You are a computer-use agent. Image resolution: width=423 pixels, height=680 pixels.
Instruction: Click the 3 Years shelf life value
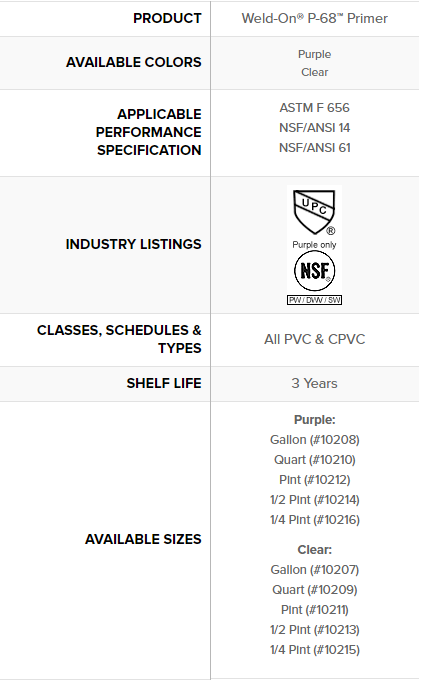pyautogui.click(x=315, y=383)
